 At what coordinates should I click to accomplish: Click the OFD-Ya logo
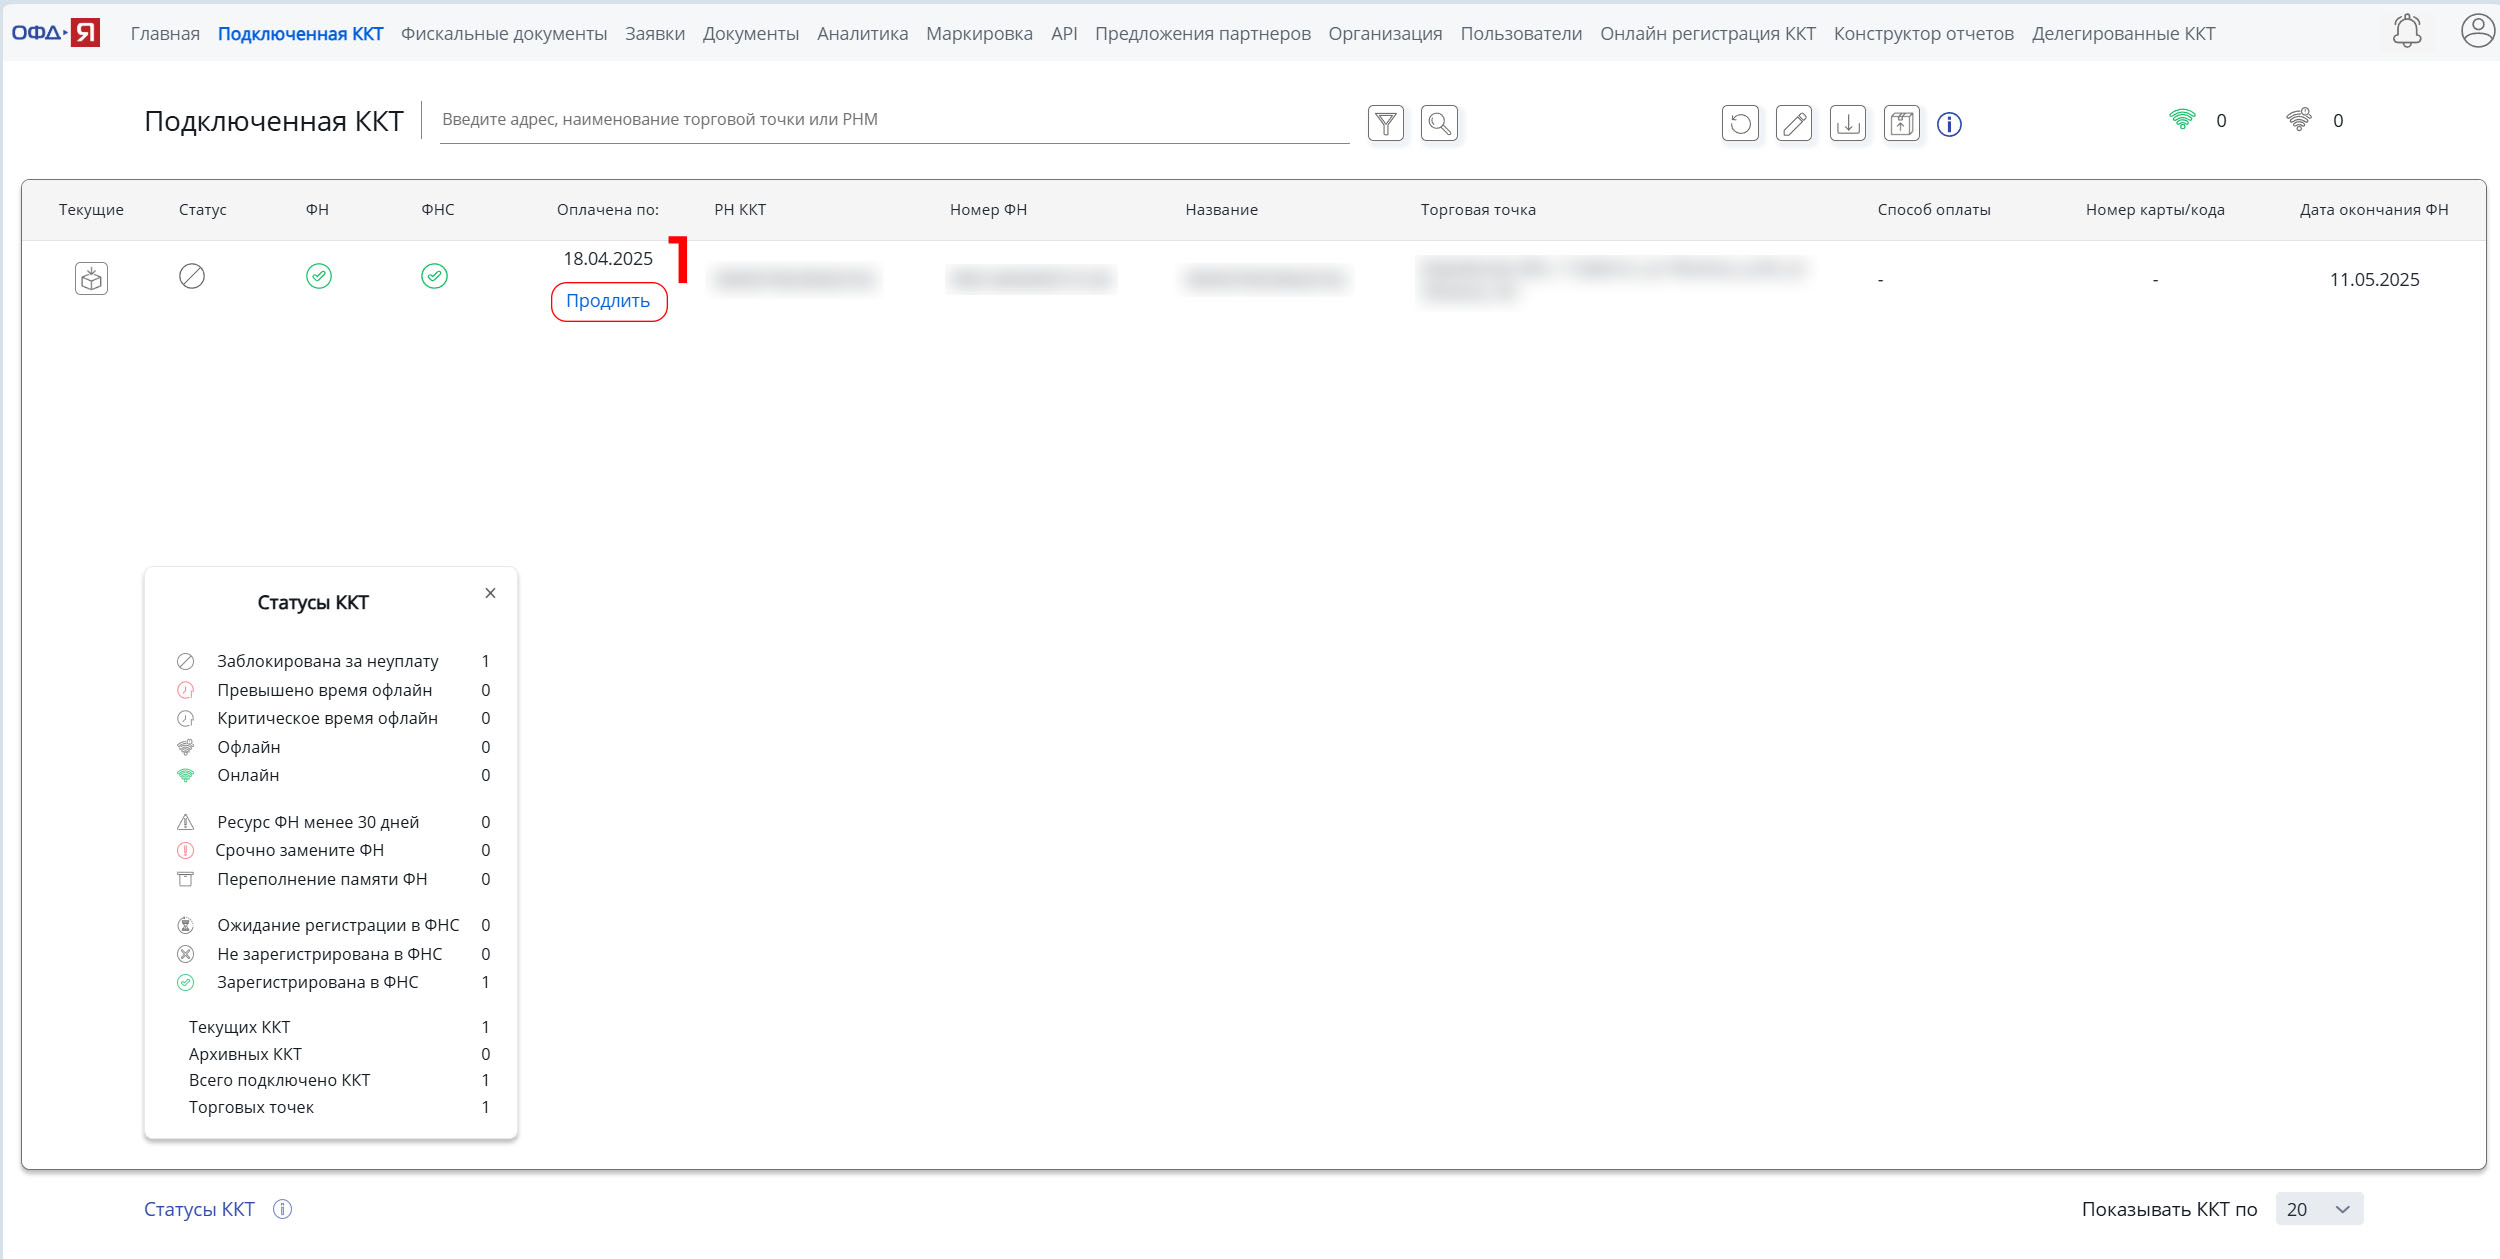tap(55, 33)
